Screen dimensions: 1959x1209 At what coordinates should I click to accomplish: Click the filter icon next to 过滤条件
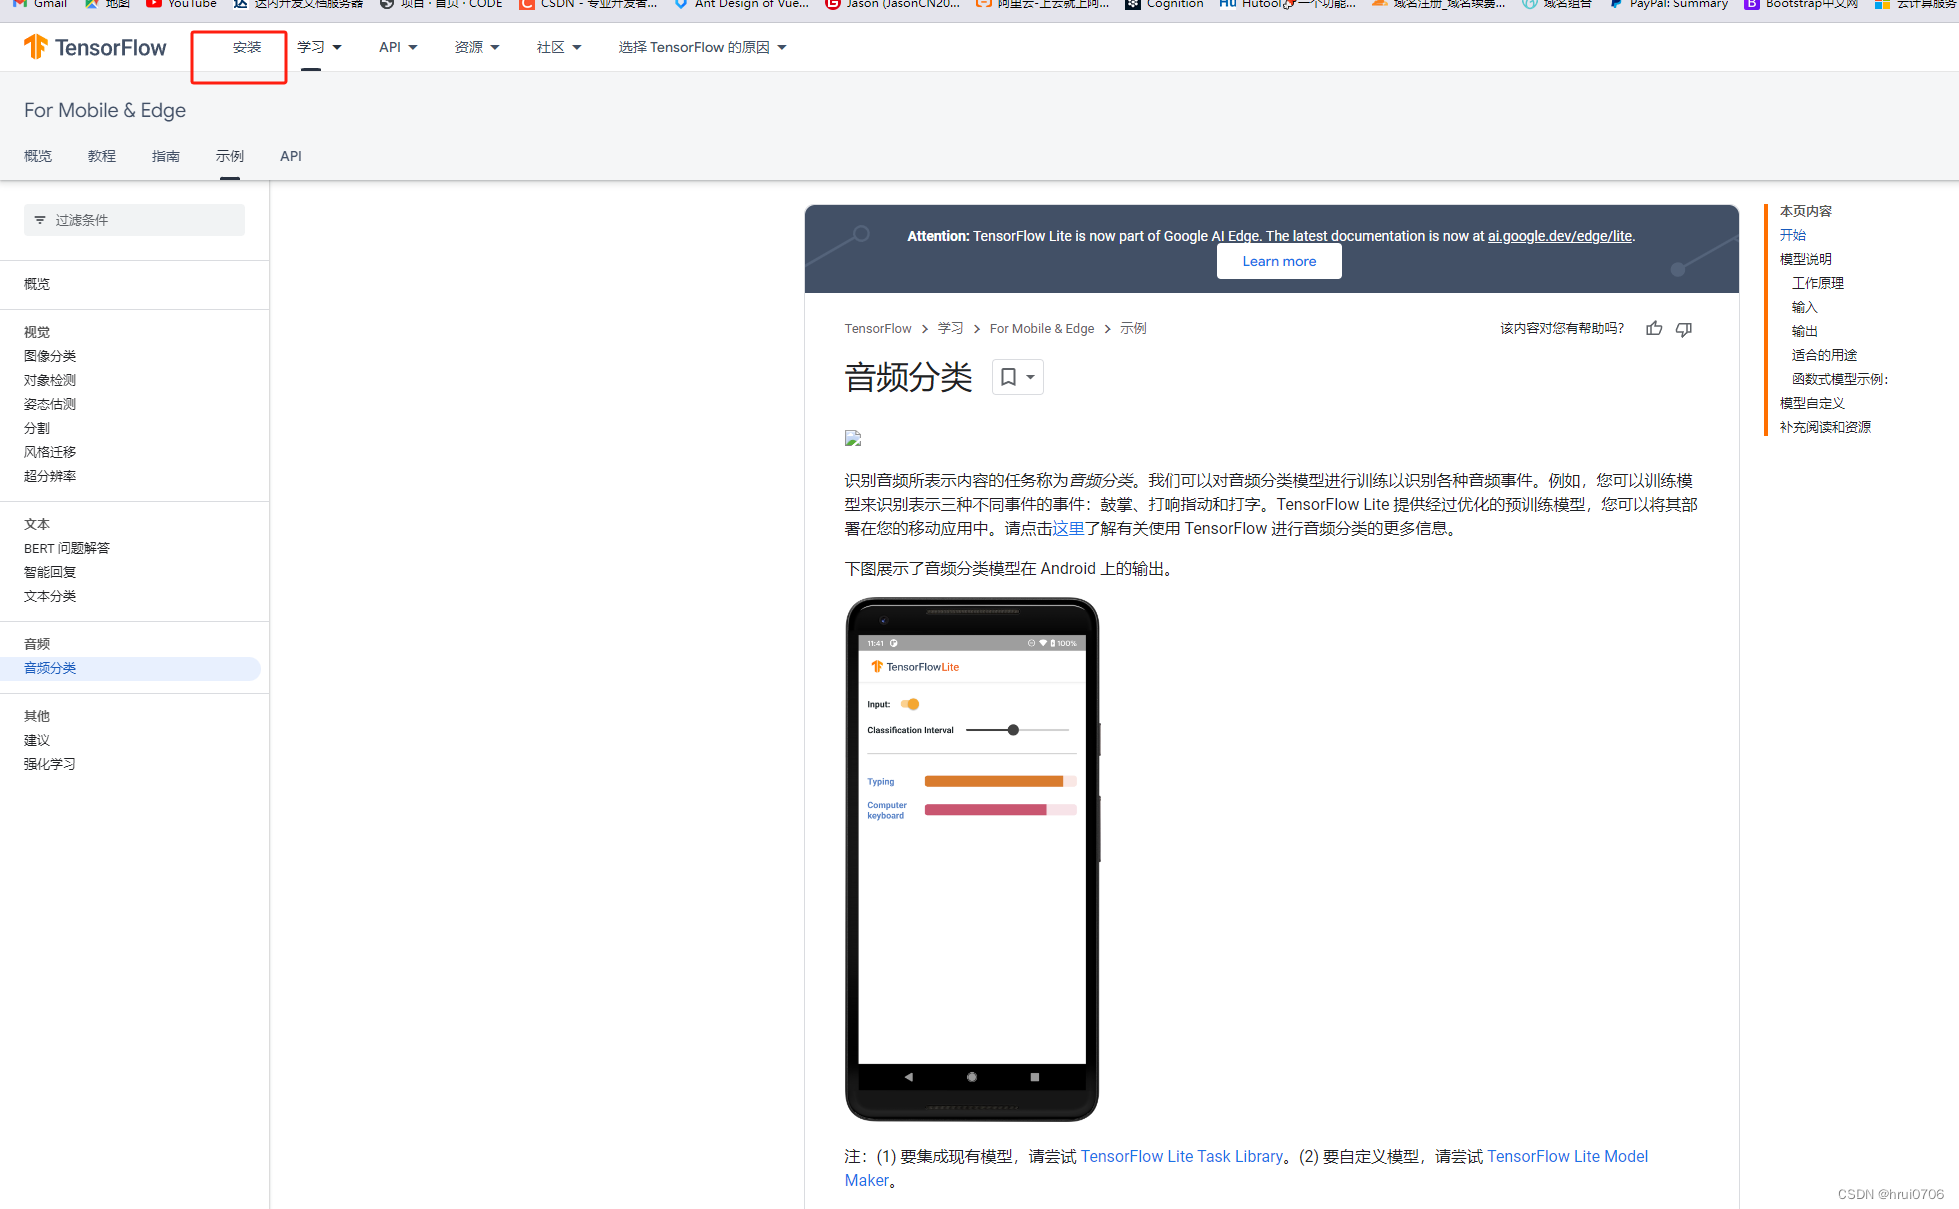(43, 218)
